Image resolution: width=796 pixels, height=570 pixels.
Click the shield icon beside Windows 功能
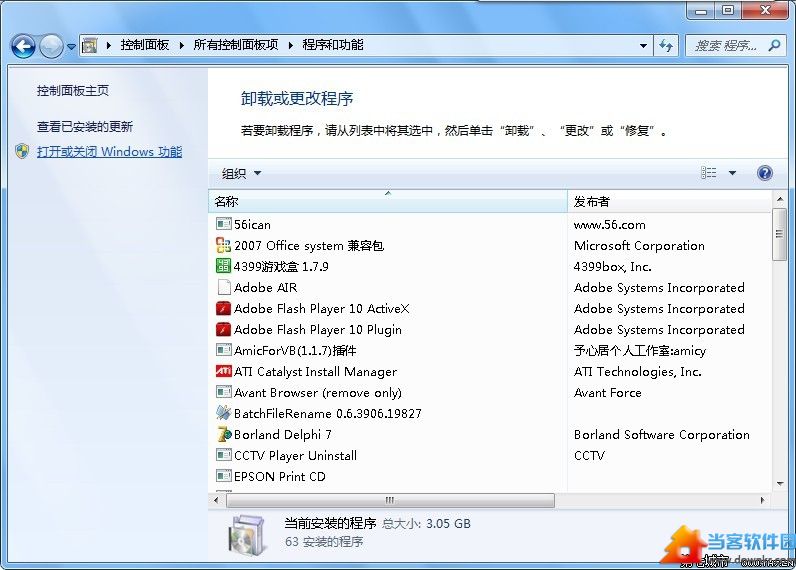click(22, 151)
